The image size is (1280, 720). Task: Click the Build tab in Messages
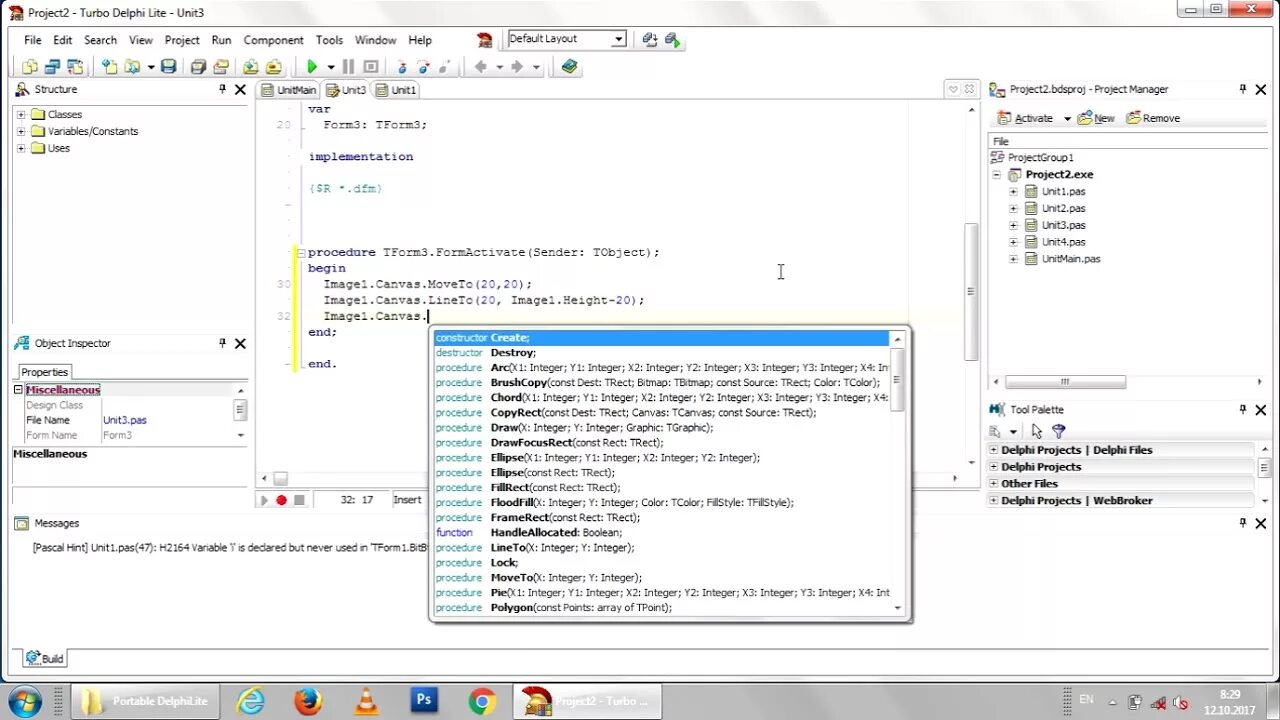[45, 658]
